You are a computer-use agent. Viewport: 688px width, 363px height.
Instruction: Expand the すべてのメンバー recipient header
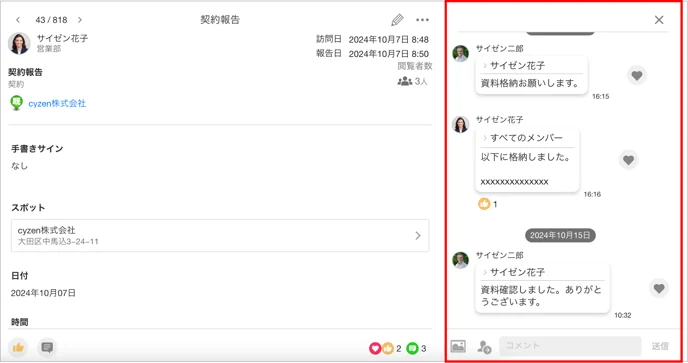click(522, 138)
